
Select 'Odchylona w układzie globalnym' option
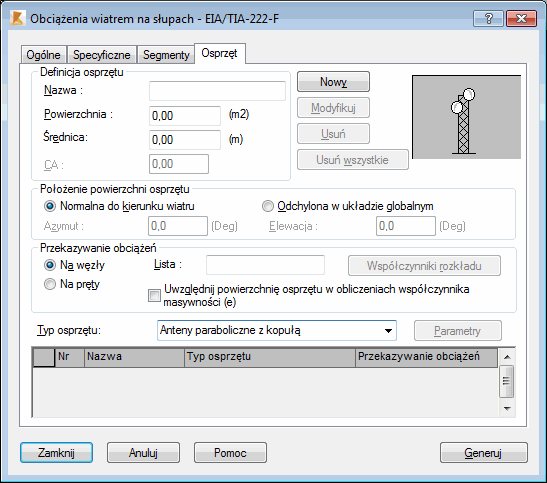click(x=268, y=206)
